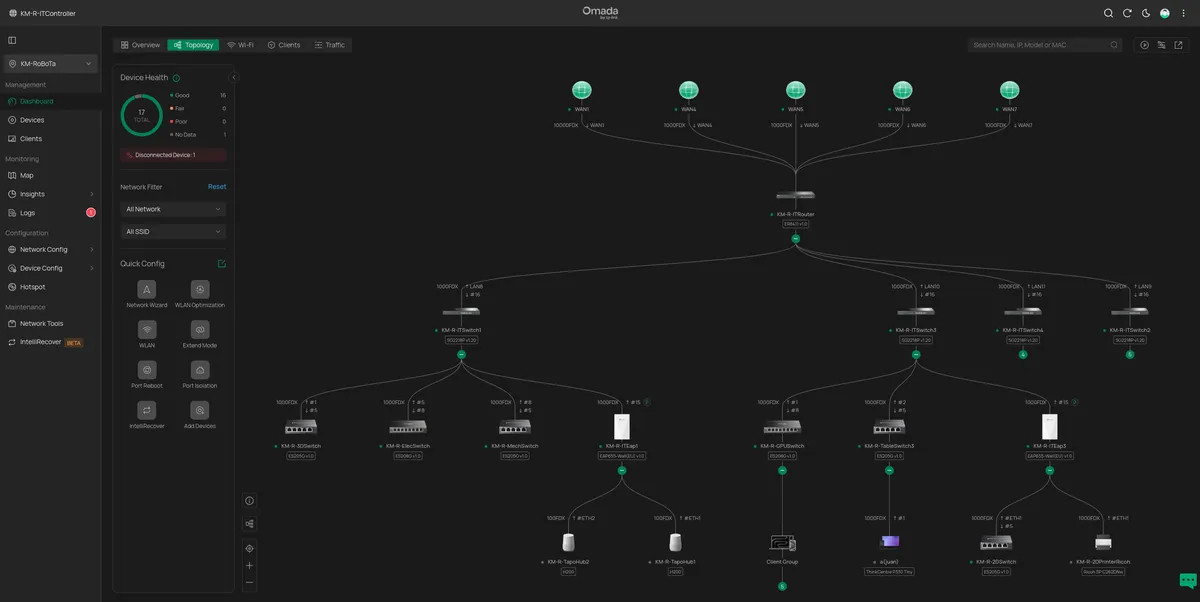This screenshot has height=602, width=1200.
Task: Zoom in on the topology map
Action: (x=249, y=565)
